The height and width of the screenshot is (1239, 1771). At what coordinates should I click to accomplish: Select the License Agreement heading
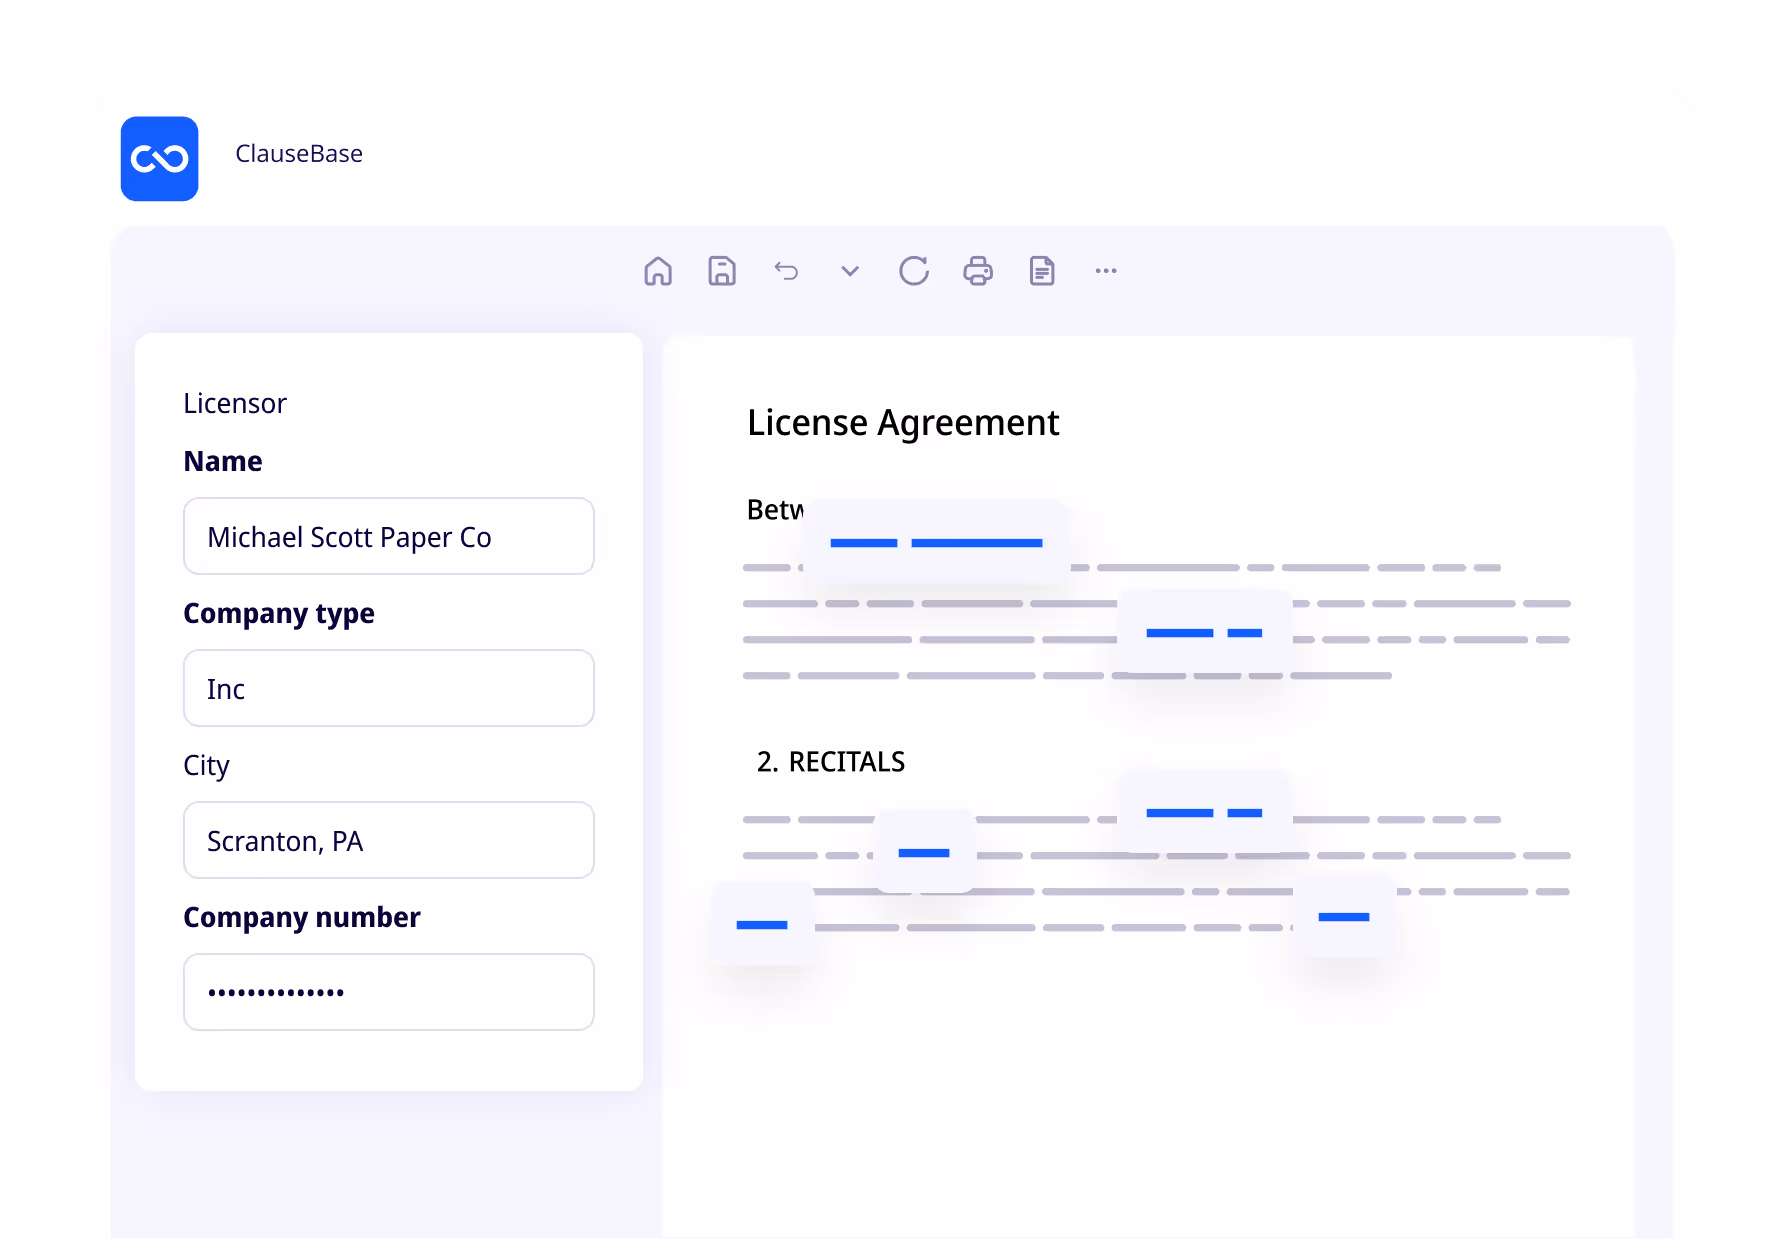(903, 423)
